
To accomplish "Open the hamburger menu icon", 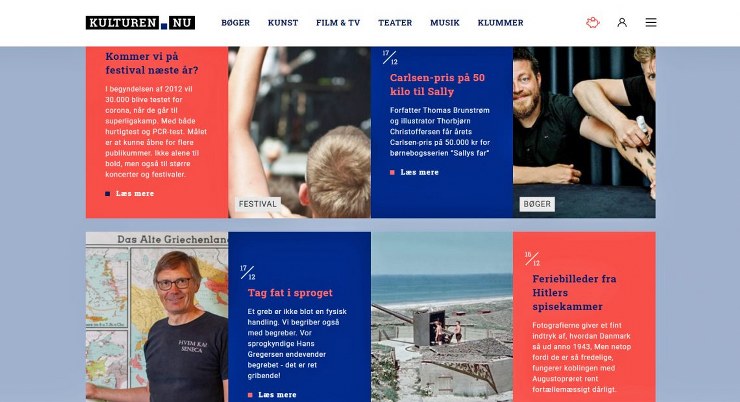I will pyautogui.click(x=651, y=22).
